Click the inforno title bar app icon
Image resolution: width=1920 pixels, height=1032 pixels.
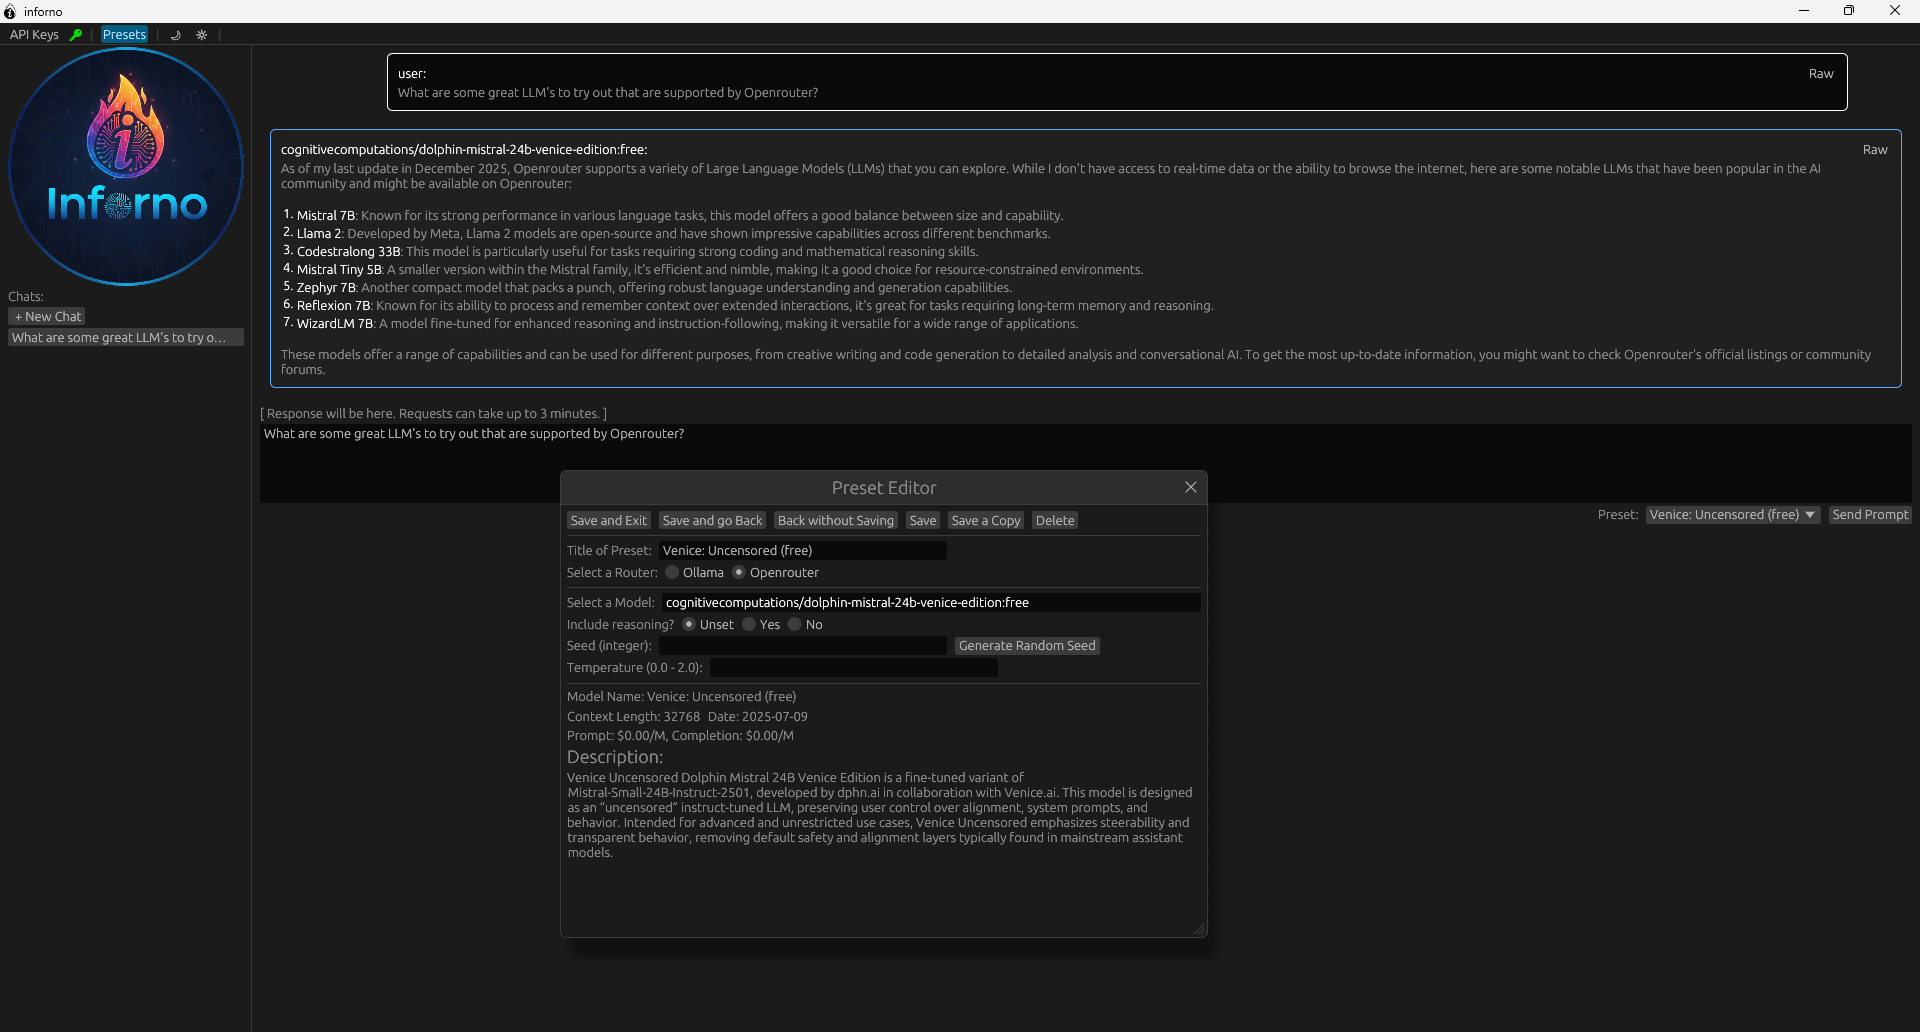pos(10,11)
